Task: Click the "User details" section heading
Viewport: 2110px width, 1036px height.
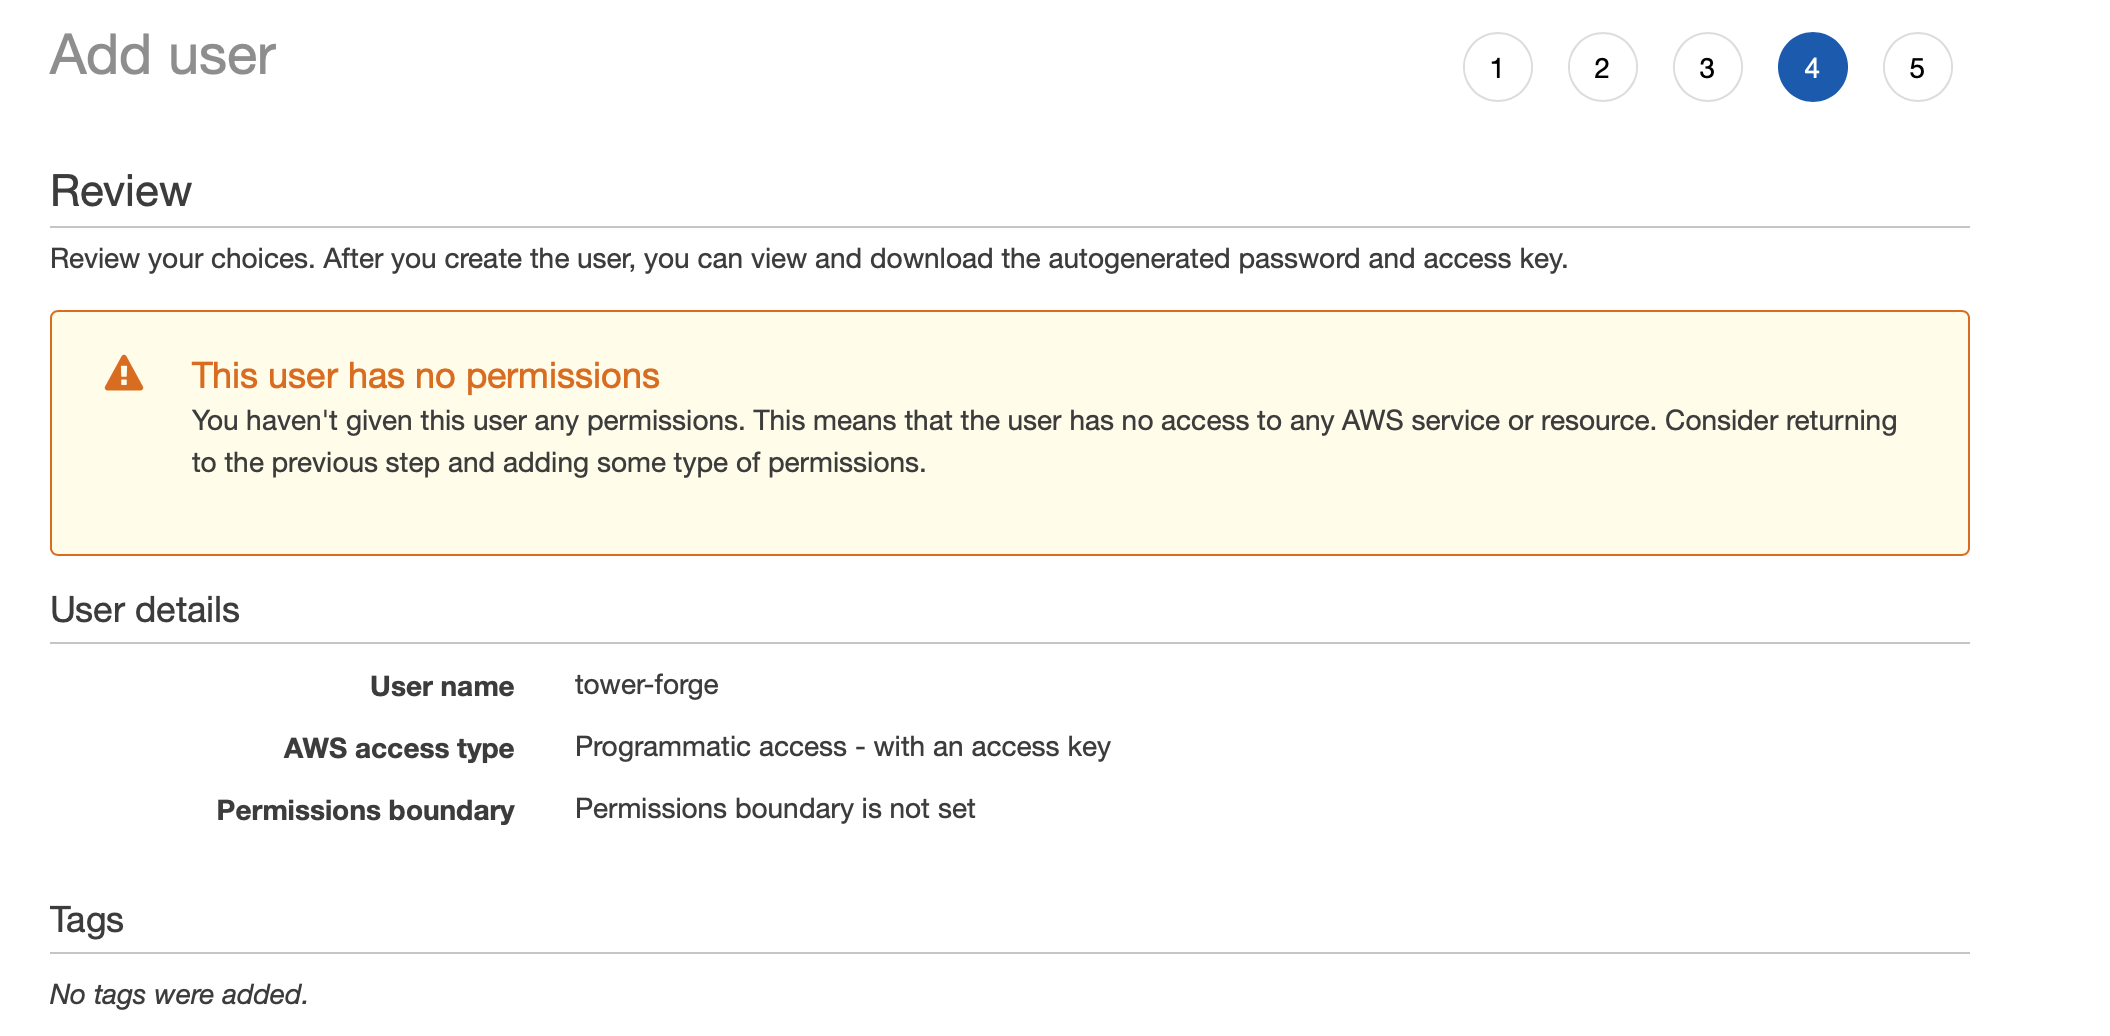Action: tap(145, 610)
